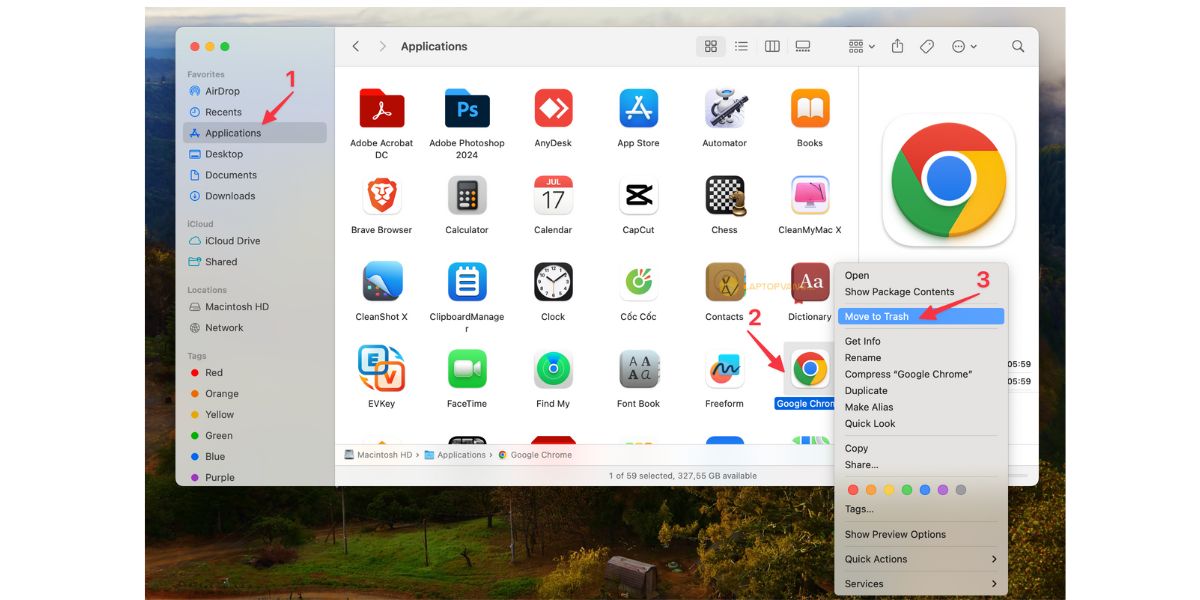Click the AnyDesk app icon
1200x600 pixels.
pos(553,108)
